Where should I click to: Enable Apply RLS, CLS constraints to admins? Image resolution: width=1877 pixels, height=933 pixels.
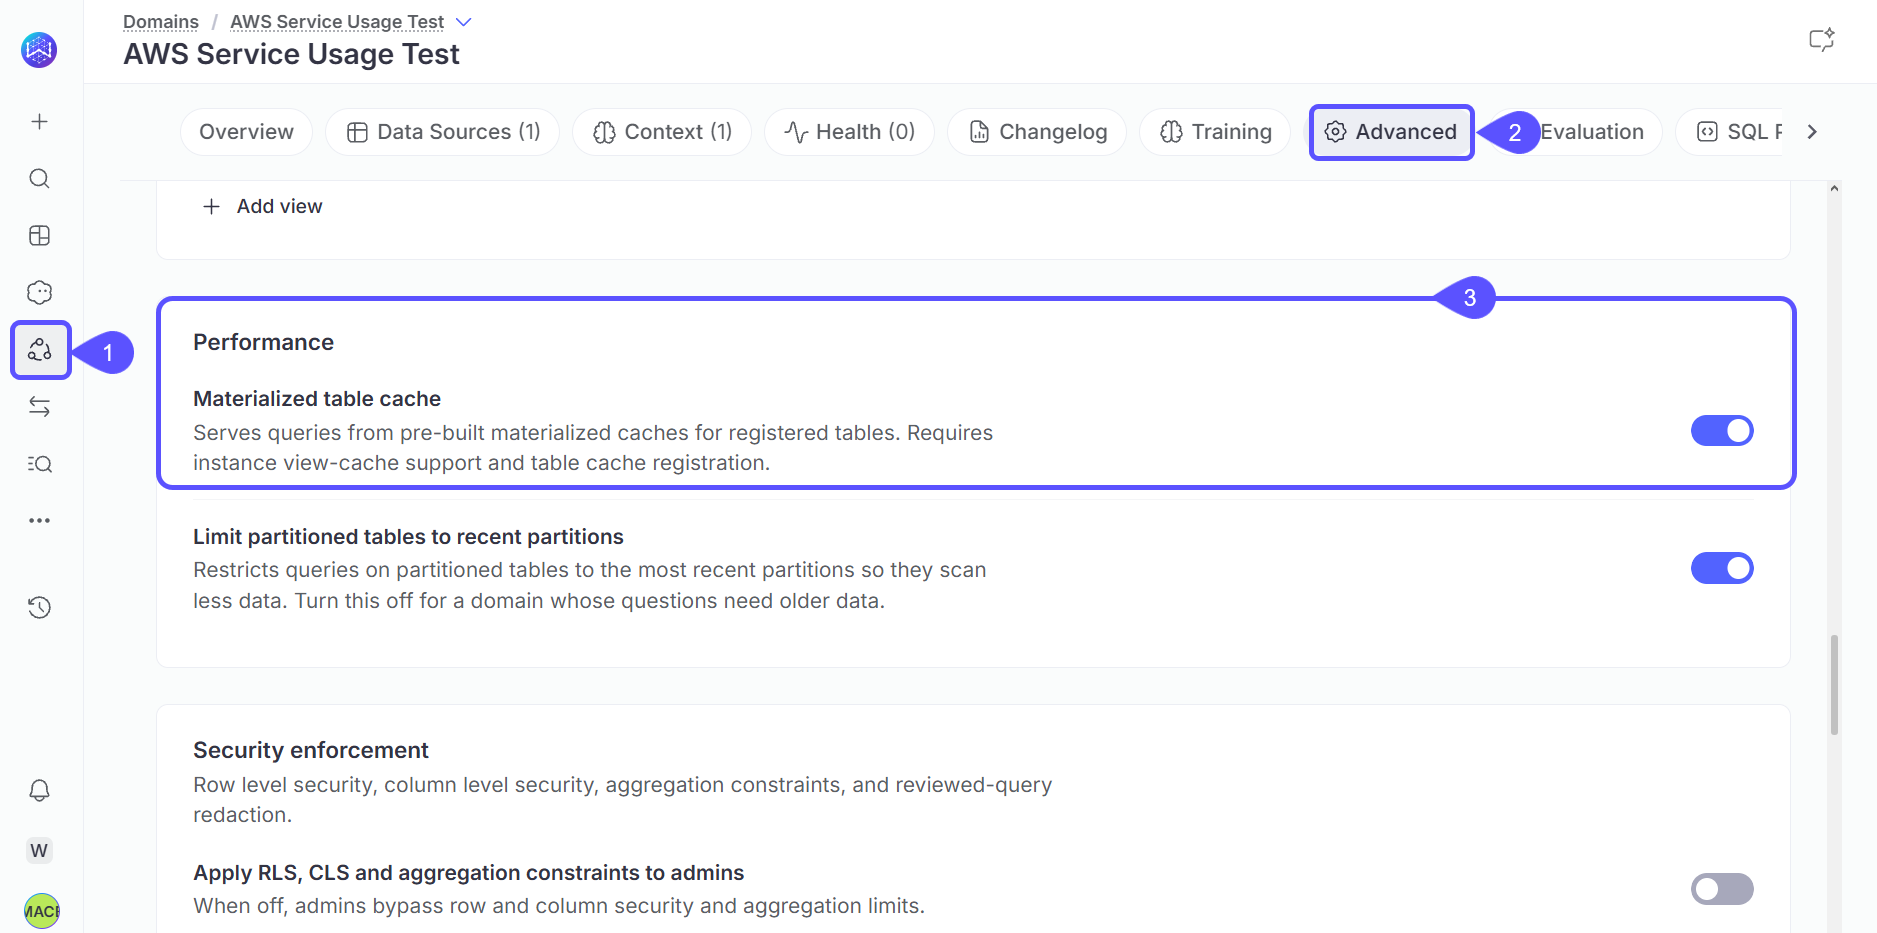click(x=1722, y=888)
